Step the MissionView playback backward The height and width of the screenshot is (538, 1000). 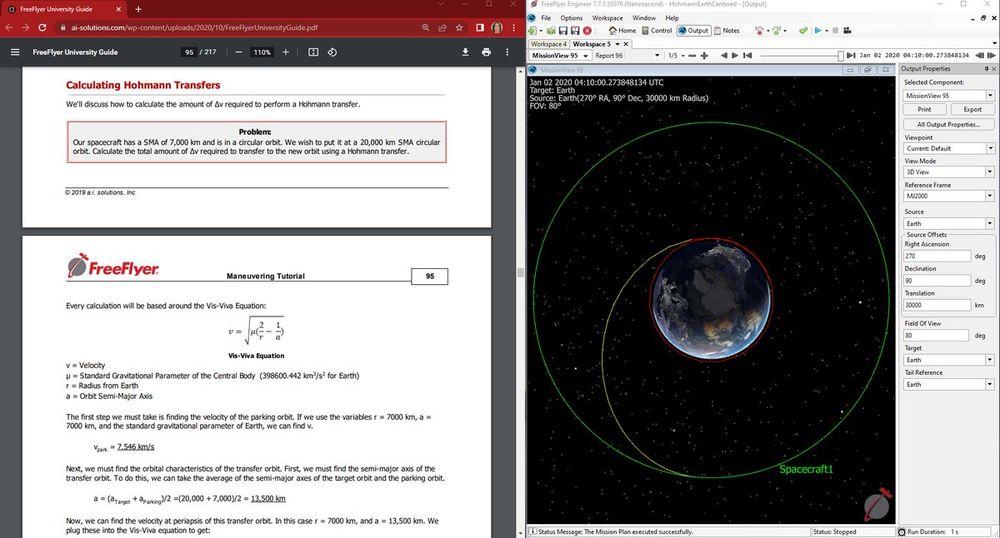[724, 55]
